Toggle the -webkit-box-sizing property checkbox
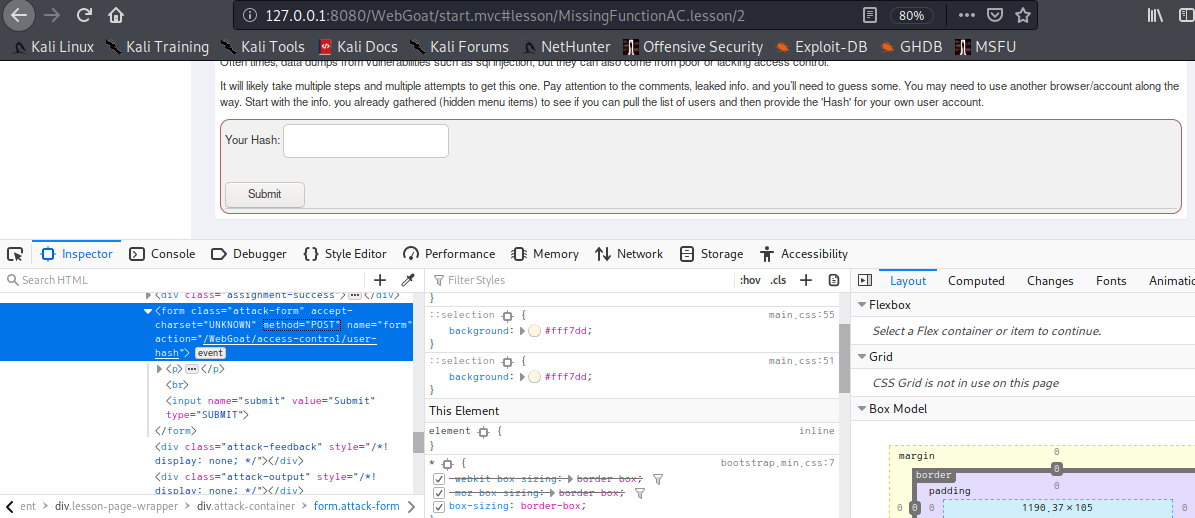 (439, 480)
